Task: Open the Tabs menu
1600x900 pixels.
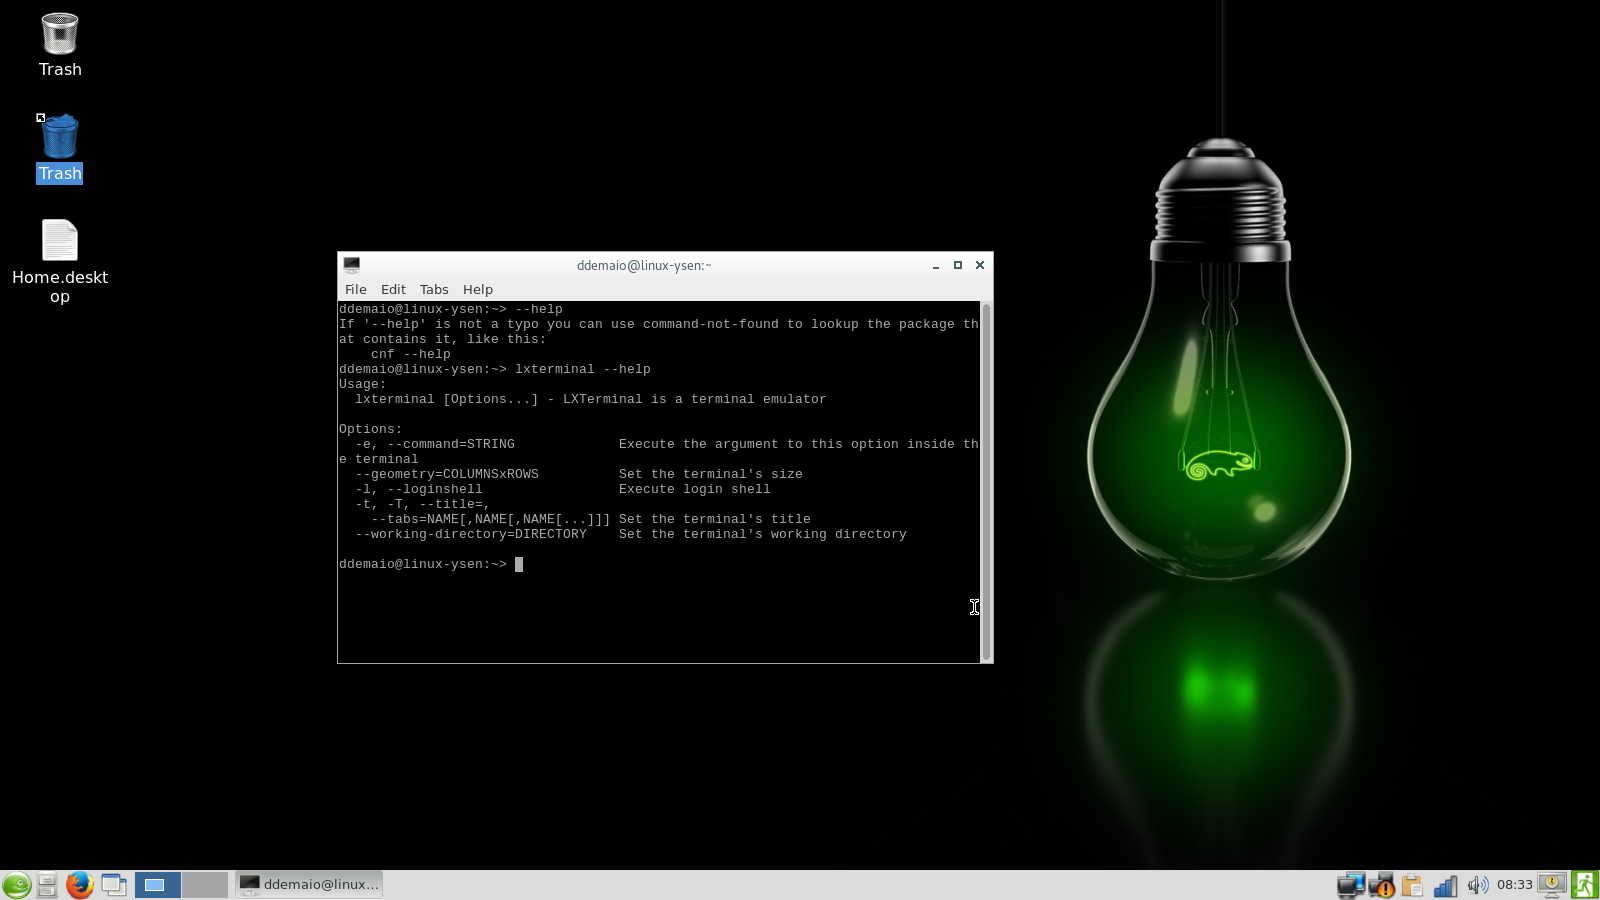Action: (x=434, y=290)
